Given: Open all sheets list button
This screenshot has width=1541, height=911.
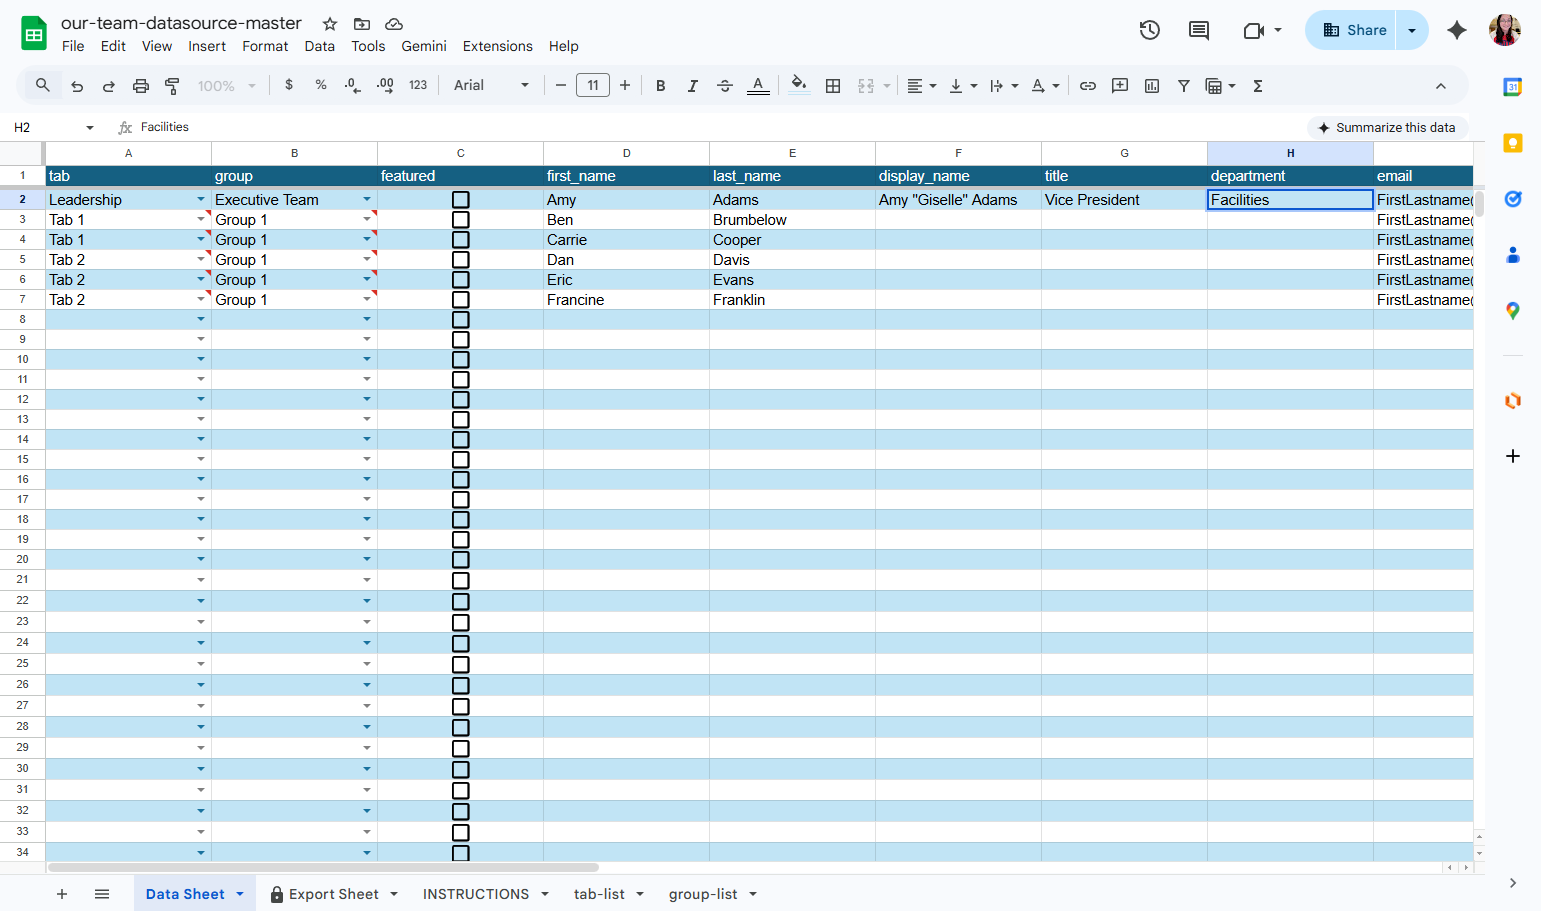Looking at the screenshot, I should pos(102,894).
